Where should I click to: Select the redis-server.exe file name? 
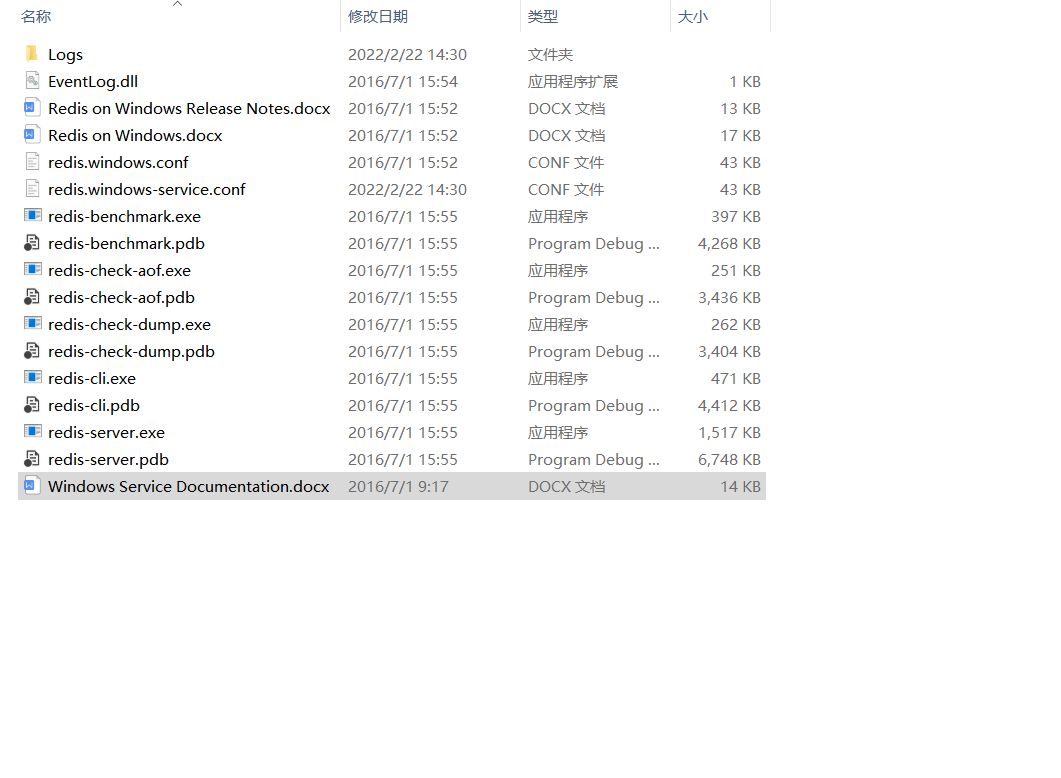point(107,433)
